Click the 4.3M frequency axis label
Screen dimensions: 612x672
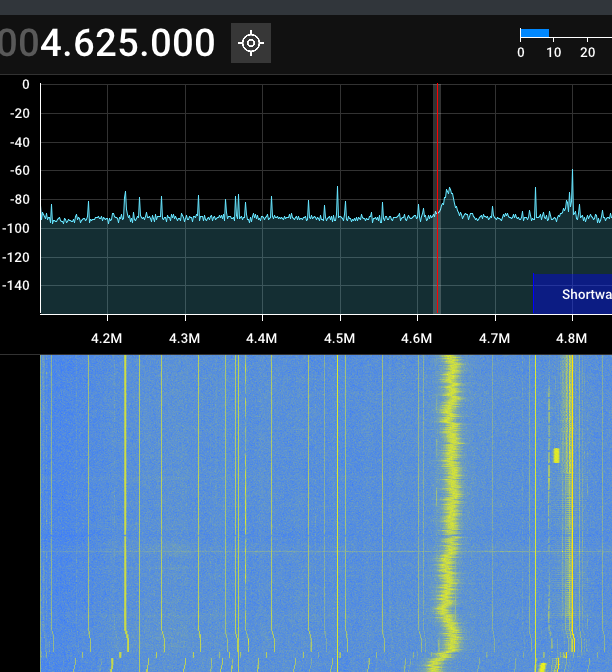coord(185,339)
